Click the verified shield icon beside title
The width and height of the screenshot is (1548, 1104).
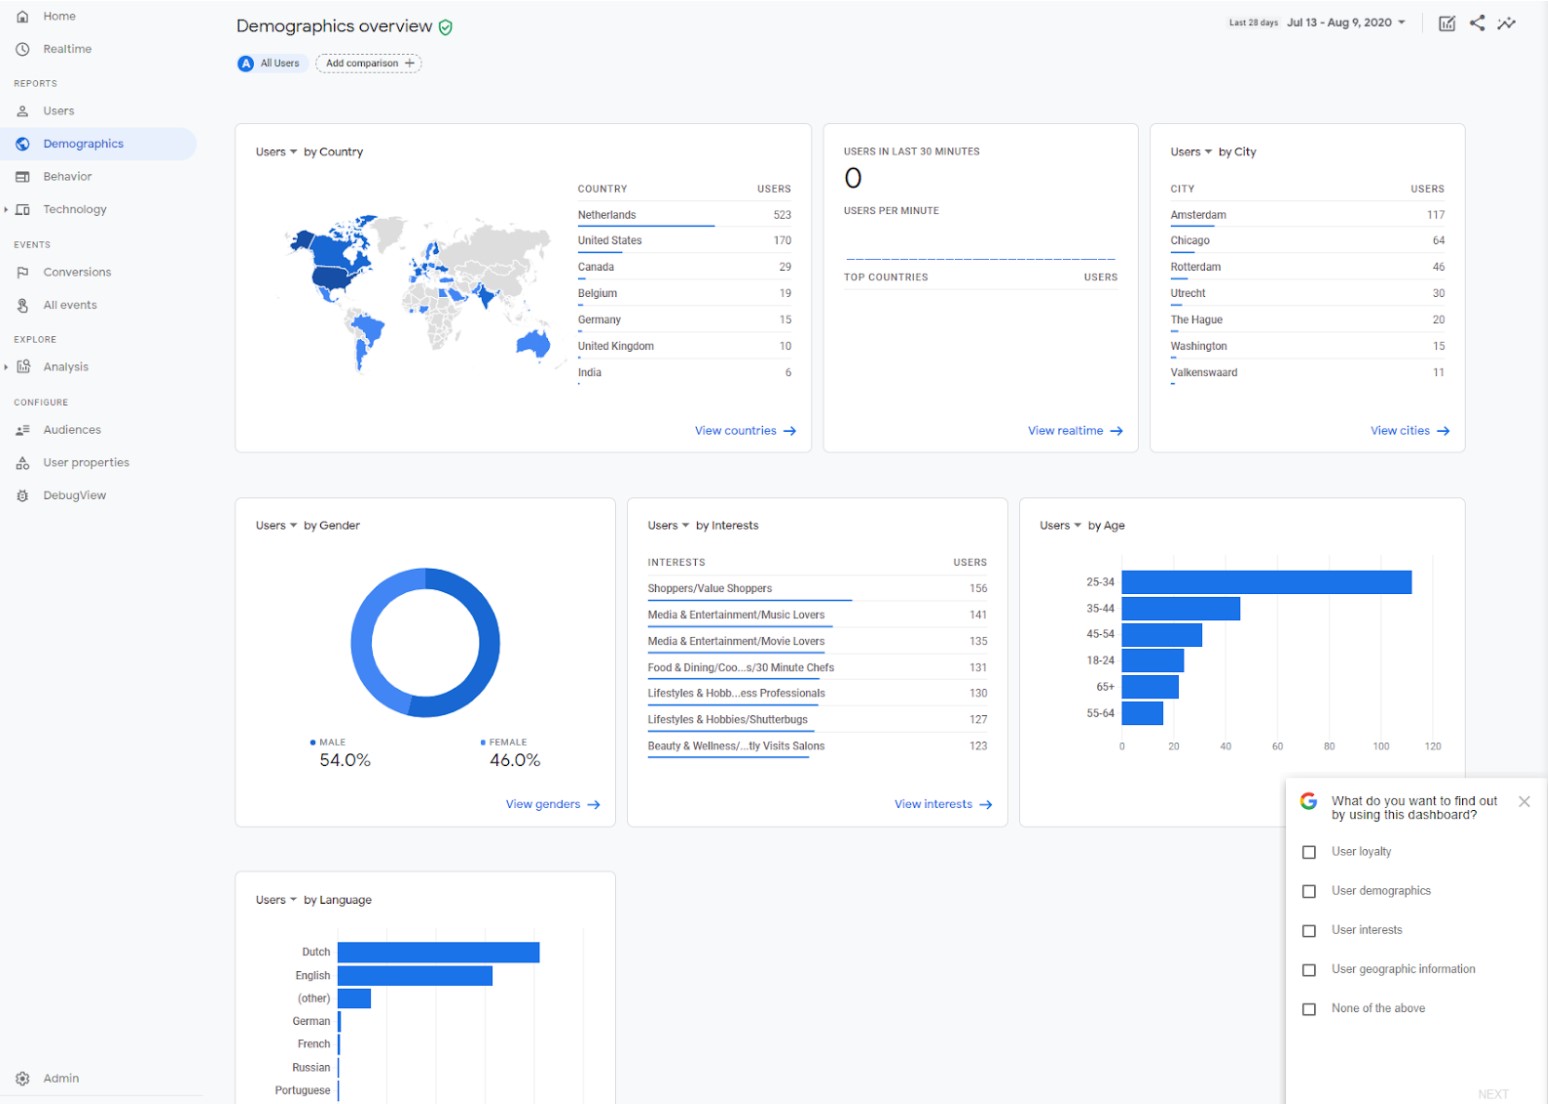tap(446, 27)
